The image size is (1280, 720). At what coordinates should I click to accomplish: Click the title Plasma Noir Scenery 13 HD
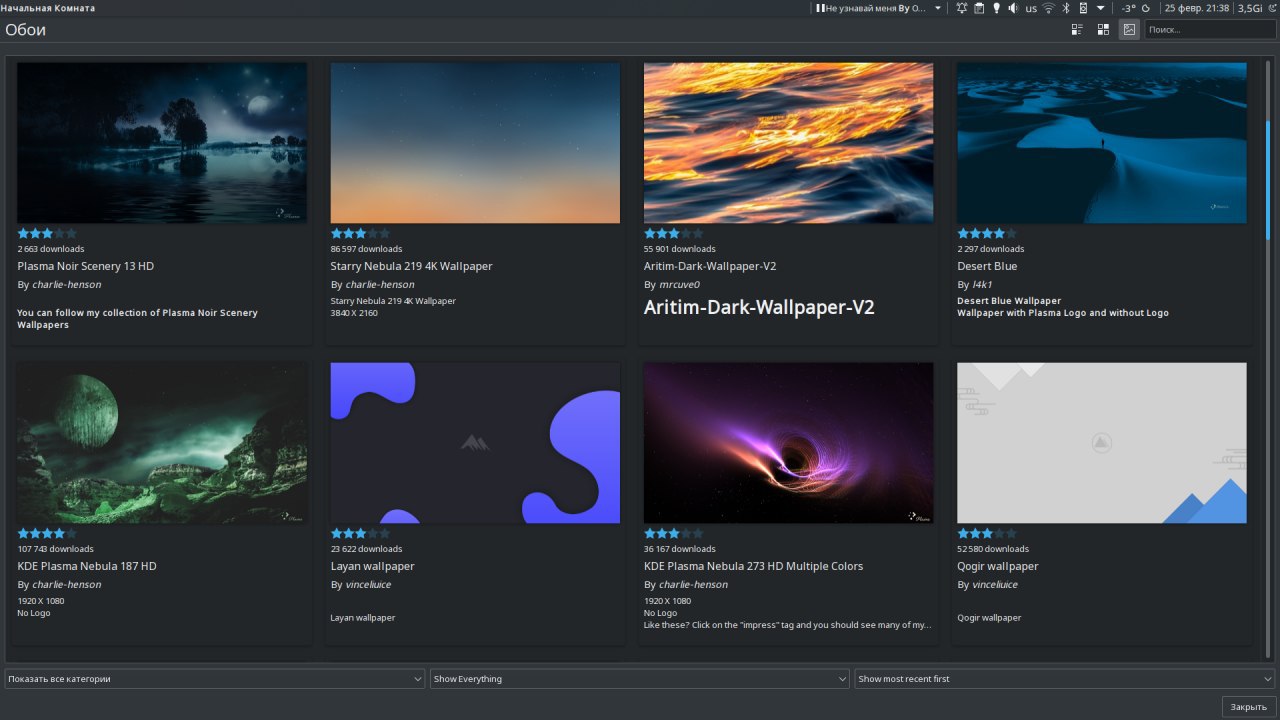(86, 266)
